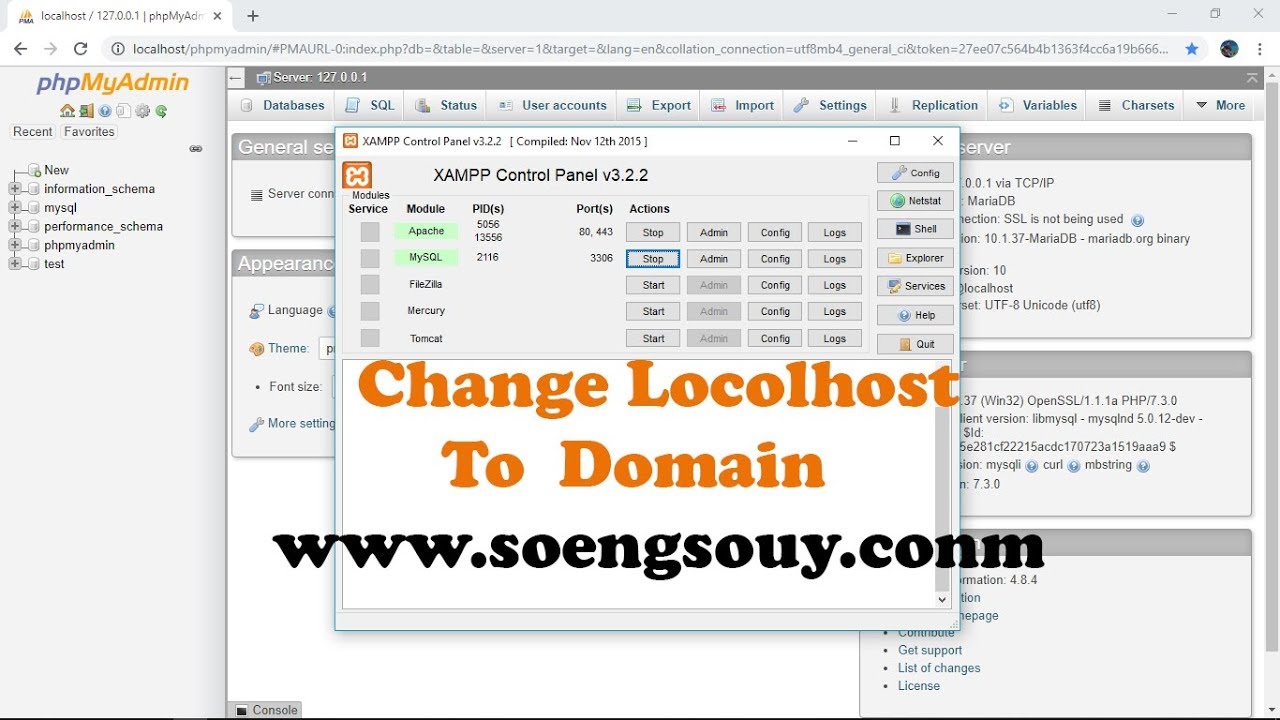Open the Status tab

coord(446,105)
